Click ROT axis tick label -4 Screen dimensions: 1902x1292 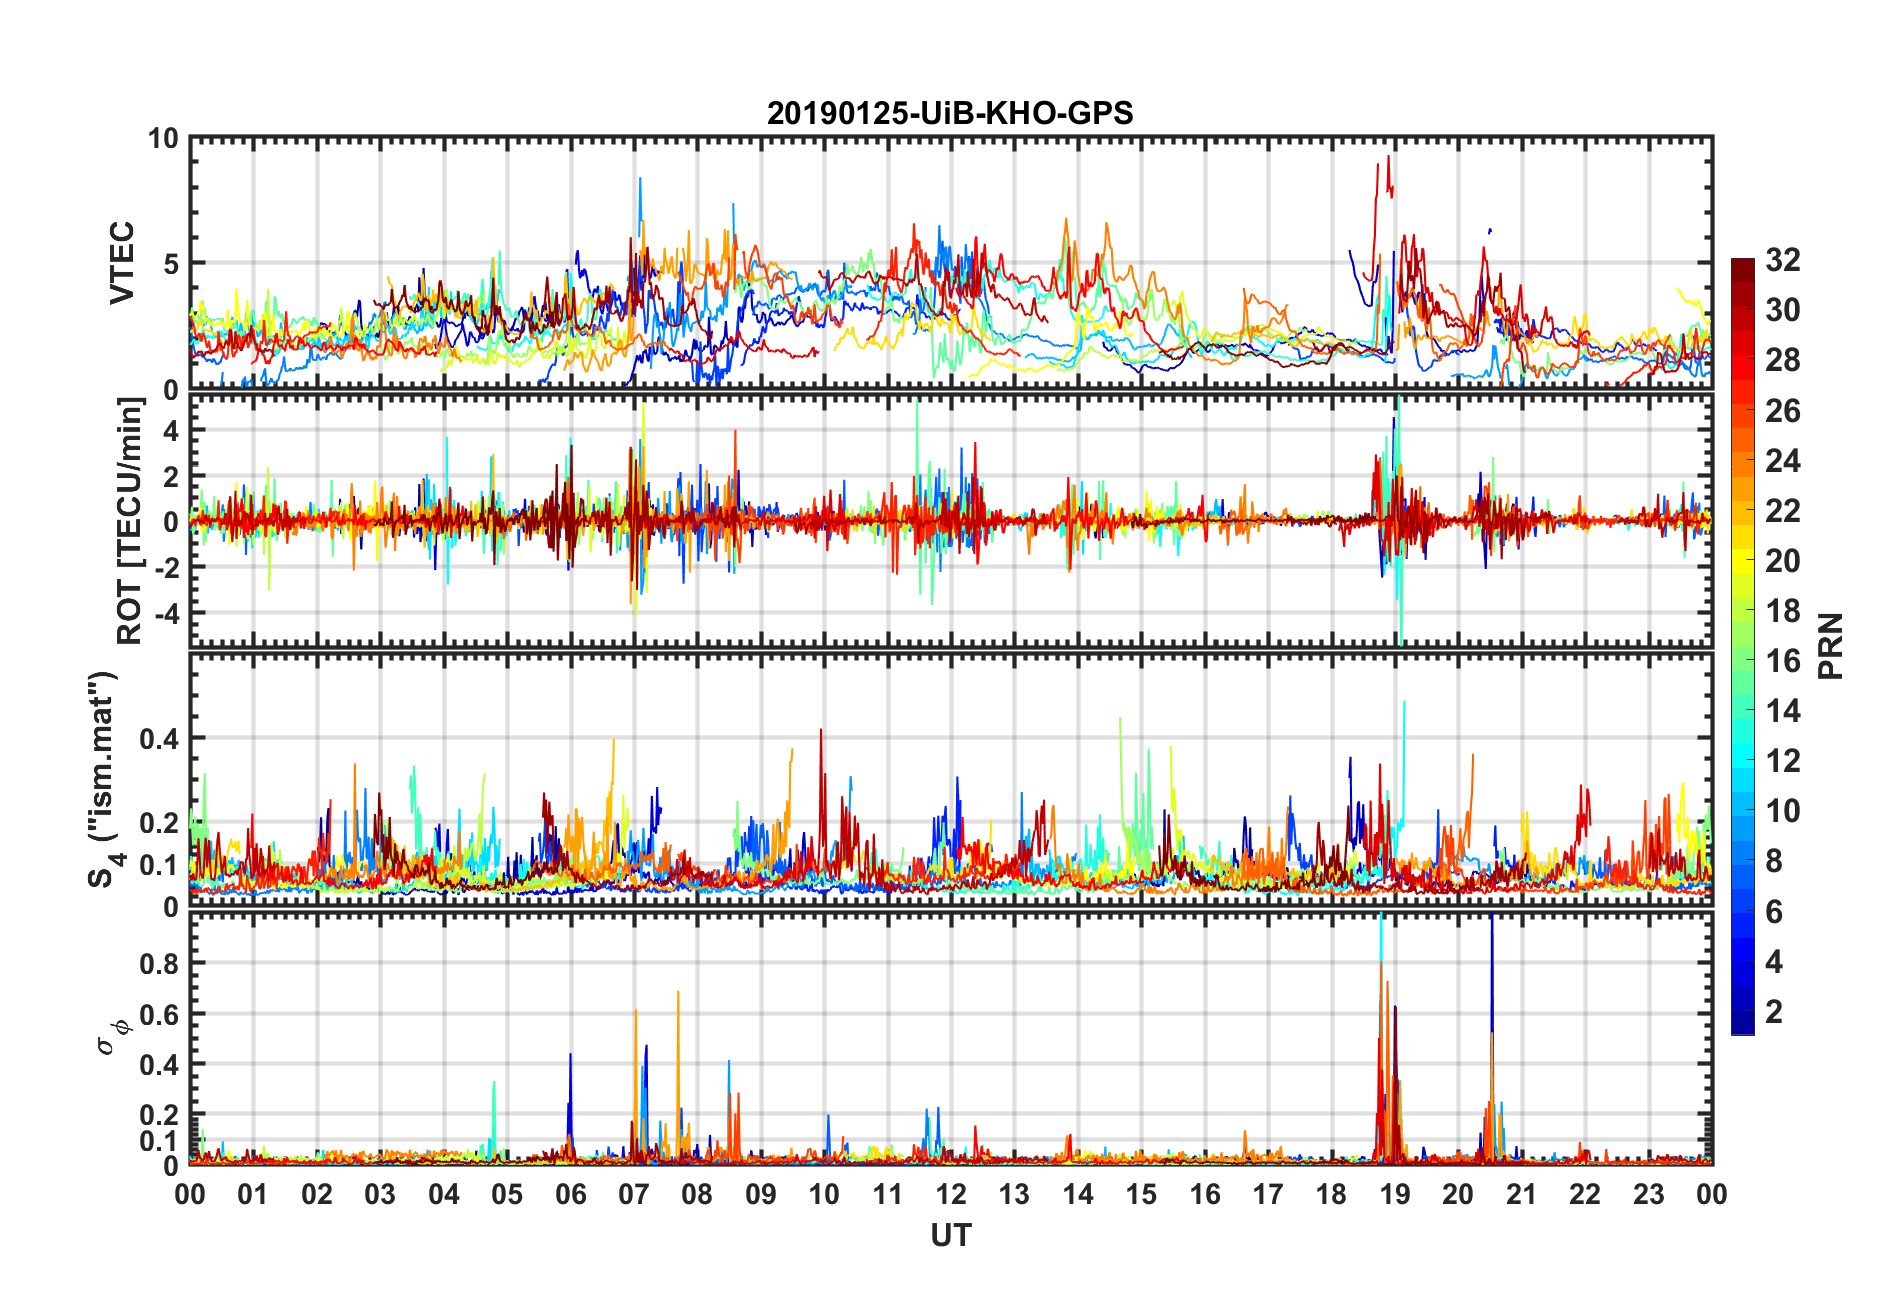point(166,612)
